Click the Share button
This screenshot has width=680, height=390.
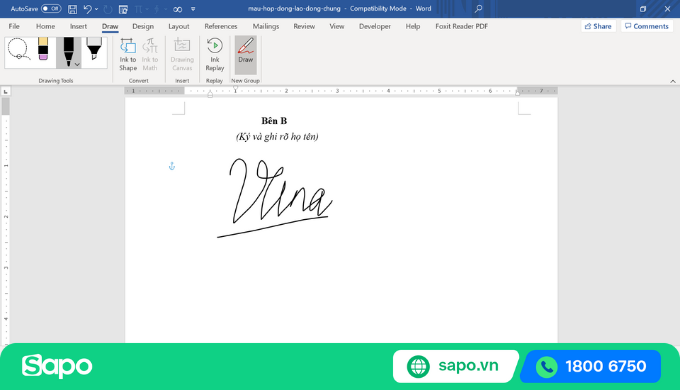[x=598, y=26]
